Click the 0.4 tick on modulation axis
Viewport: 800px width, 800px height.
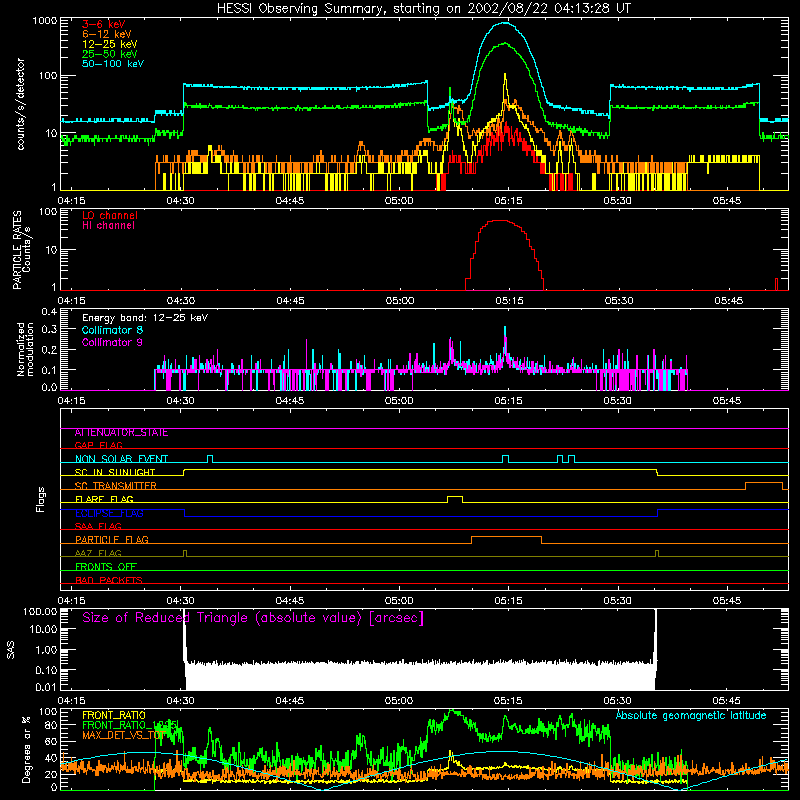(49, 312)
